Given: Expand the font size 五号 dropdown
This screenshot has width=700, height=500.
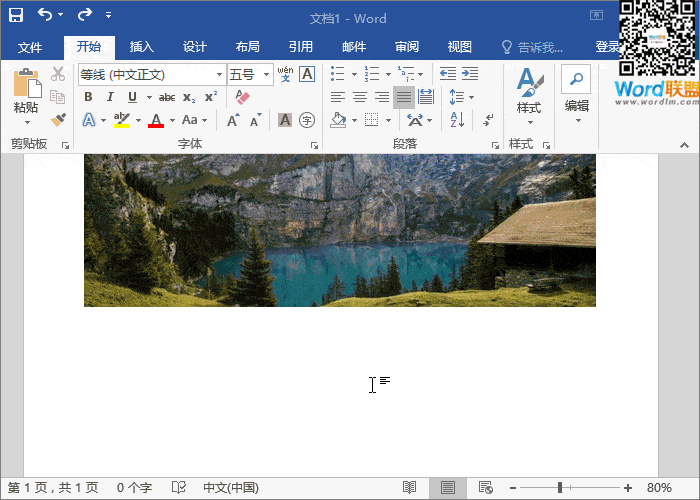Looking at the screenshot, I should pyautogui.click(x=265, y=75).
